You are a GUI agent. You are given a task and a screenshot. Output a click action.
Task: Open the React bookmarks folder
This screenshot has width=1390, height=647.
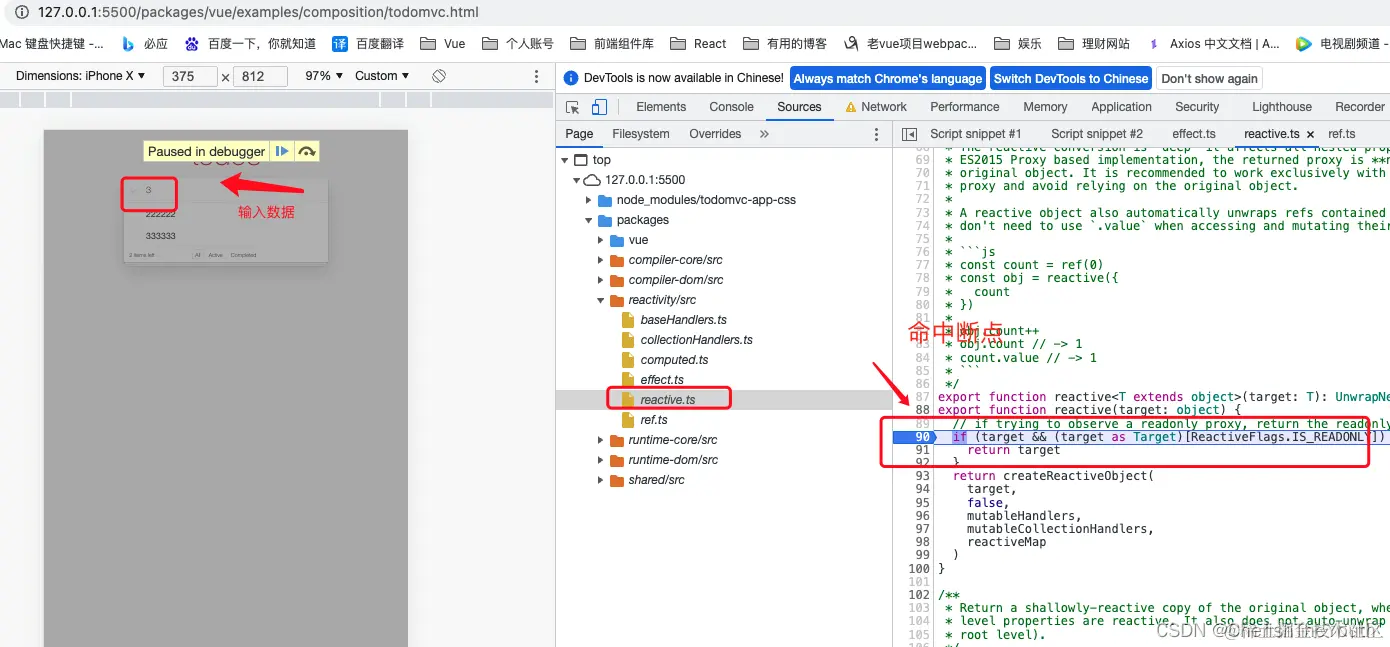pos(698,44)
